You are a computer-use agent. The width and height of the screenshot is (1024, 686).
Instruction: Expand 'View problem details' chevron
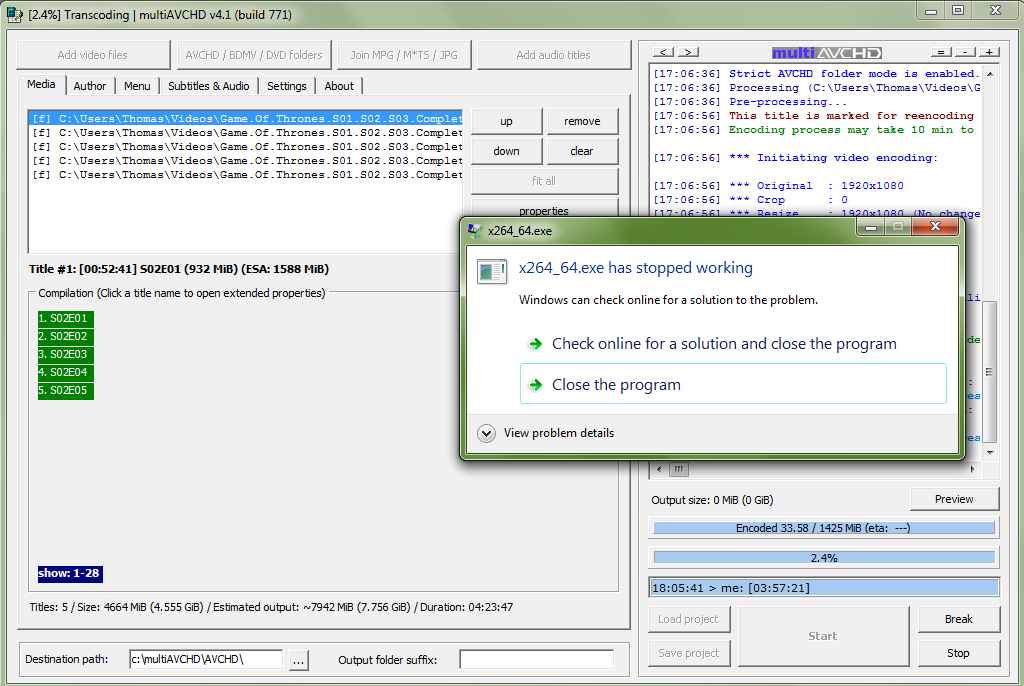487,433
